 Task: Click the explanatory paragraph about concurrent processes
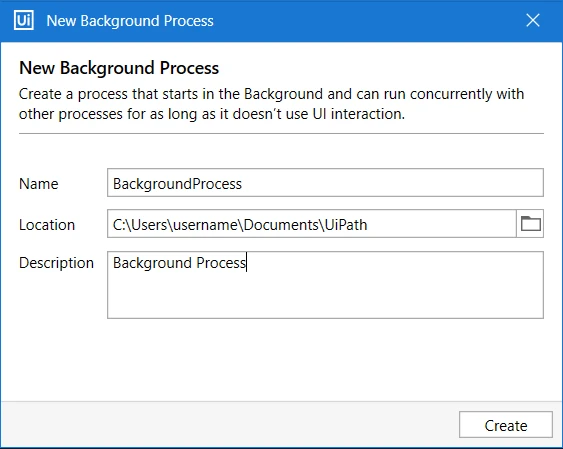pyautogui.click(x=271, y=104)
